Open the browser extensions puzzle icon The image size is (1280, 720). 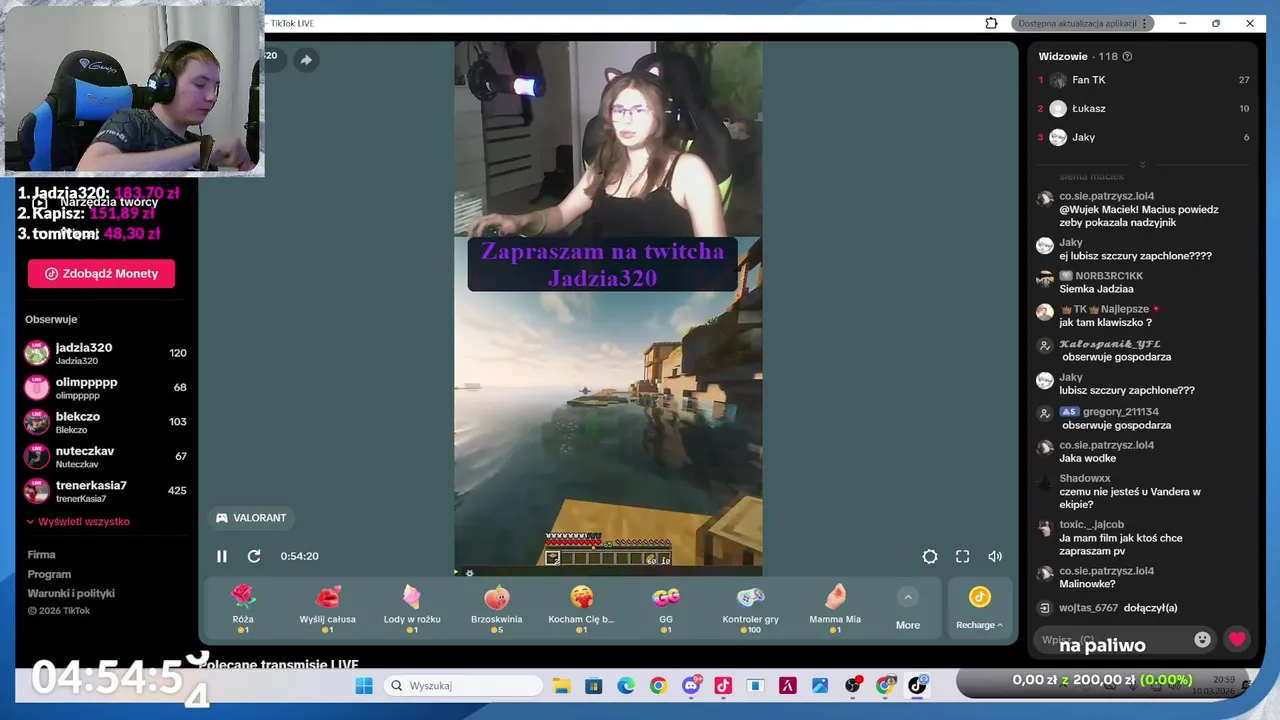tap(991, 23)
